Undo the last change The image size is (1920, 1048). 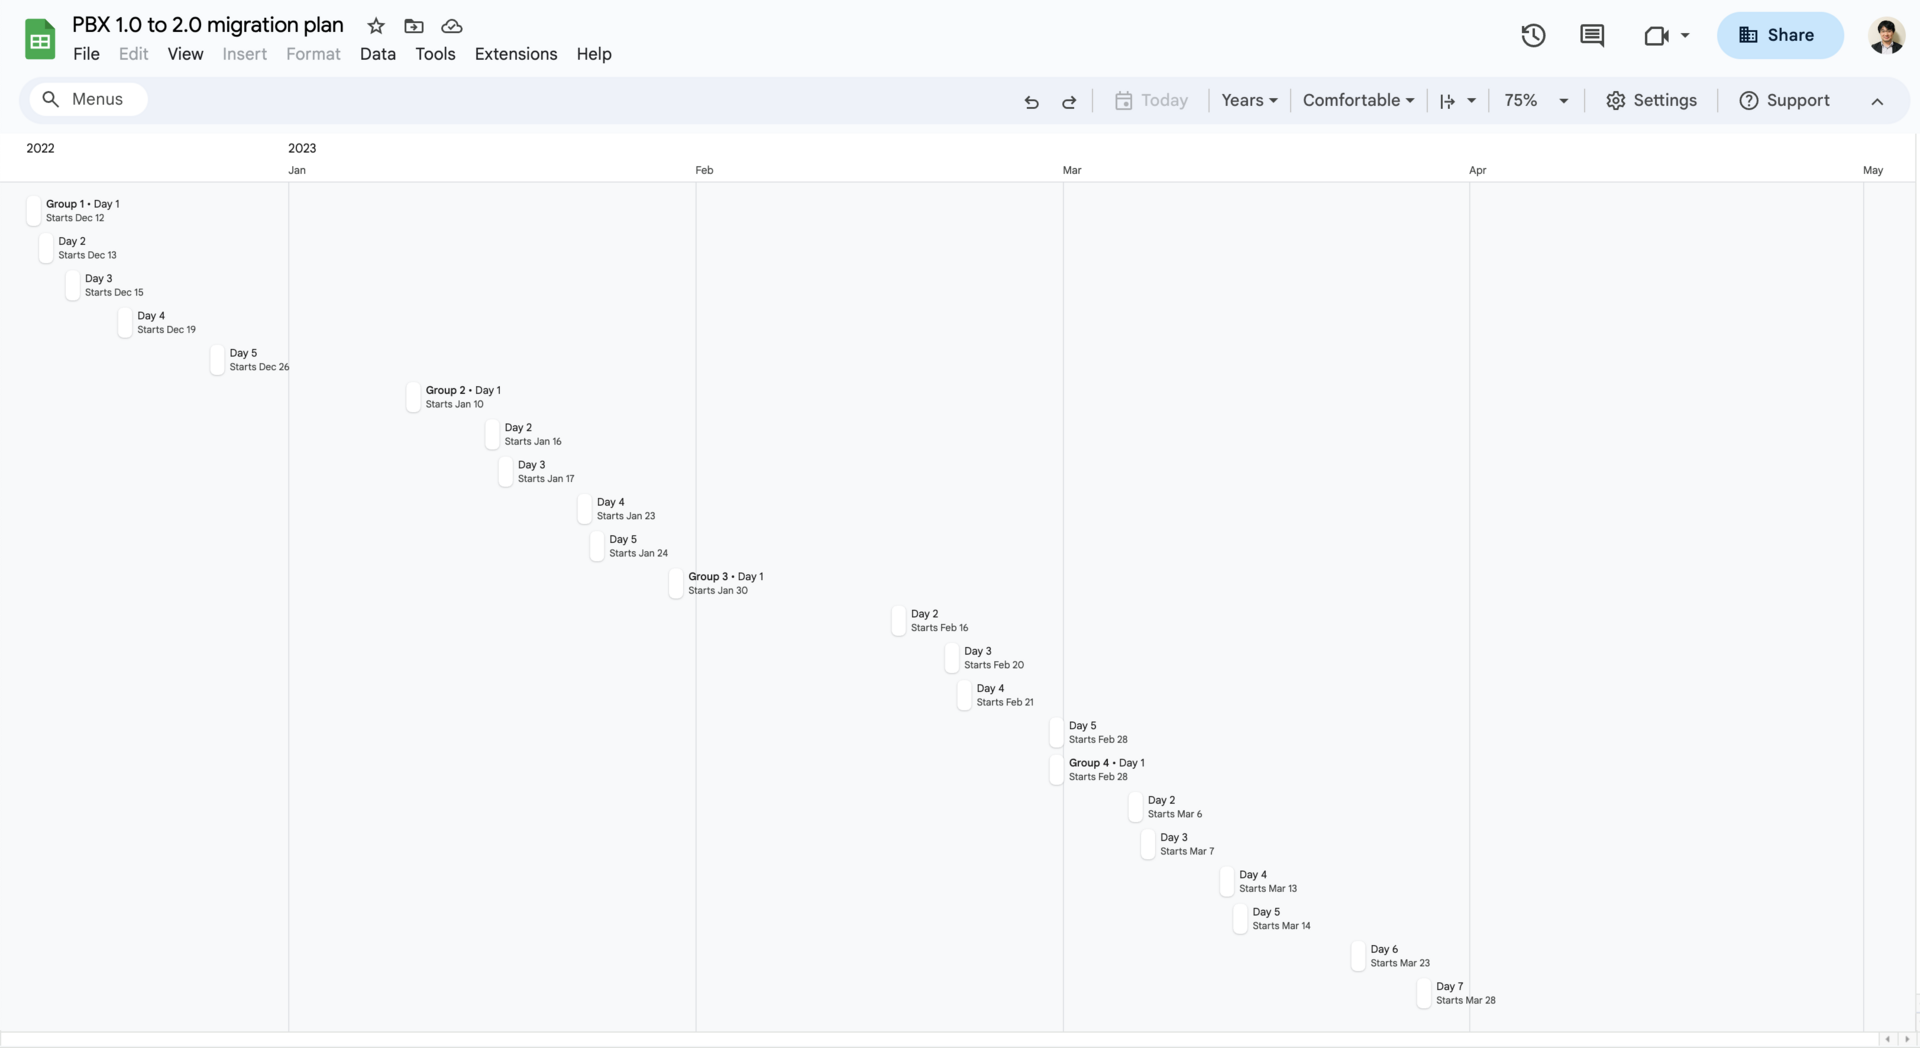click(1030, 101)
